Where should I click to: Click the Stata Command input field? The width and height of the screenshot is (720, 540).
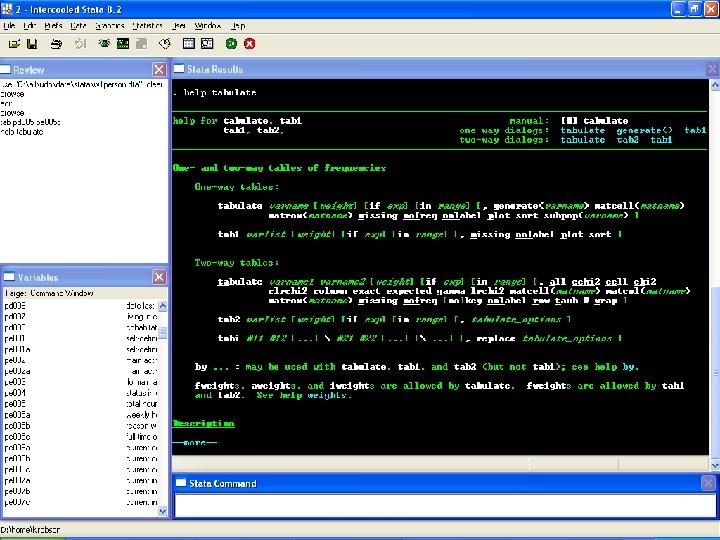click(445, 505)
